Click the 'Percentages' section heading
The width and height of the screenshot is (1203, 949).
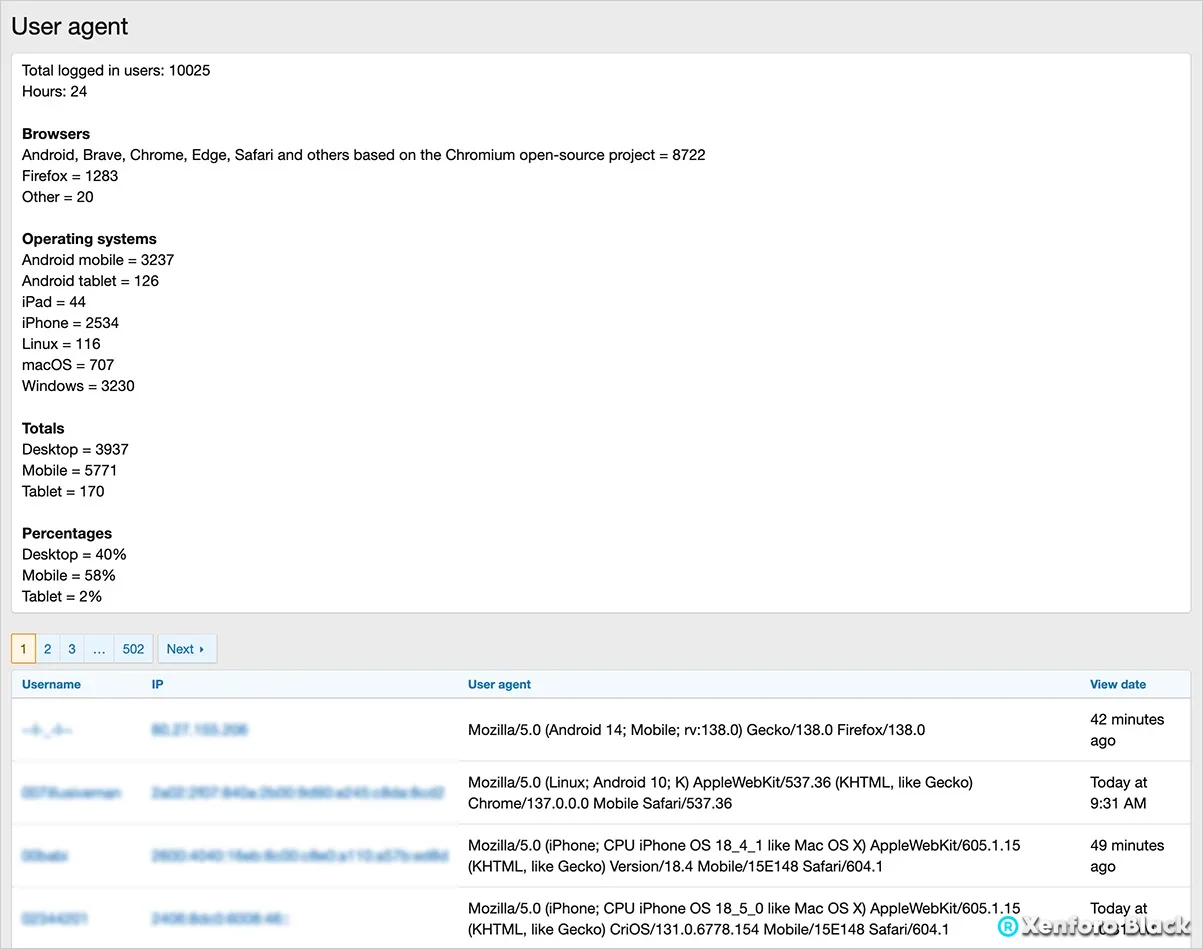point(67,533)
